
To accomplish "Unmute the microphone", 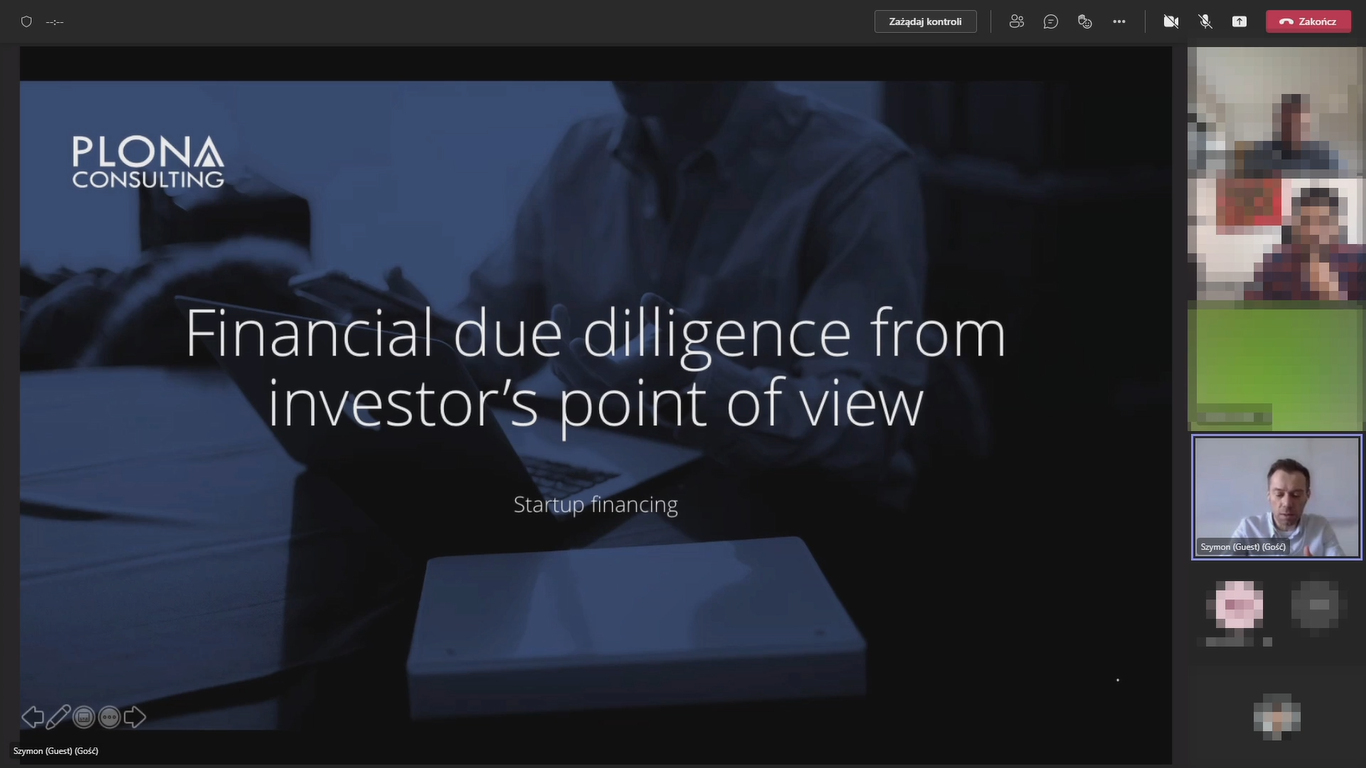I will (1205, 21).
